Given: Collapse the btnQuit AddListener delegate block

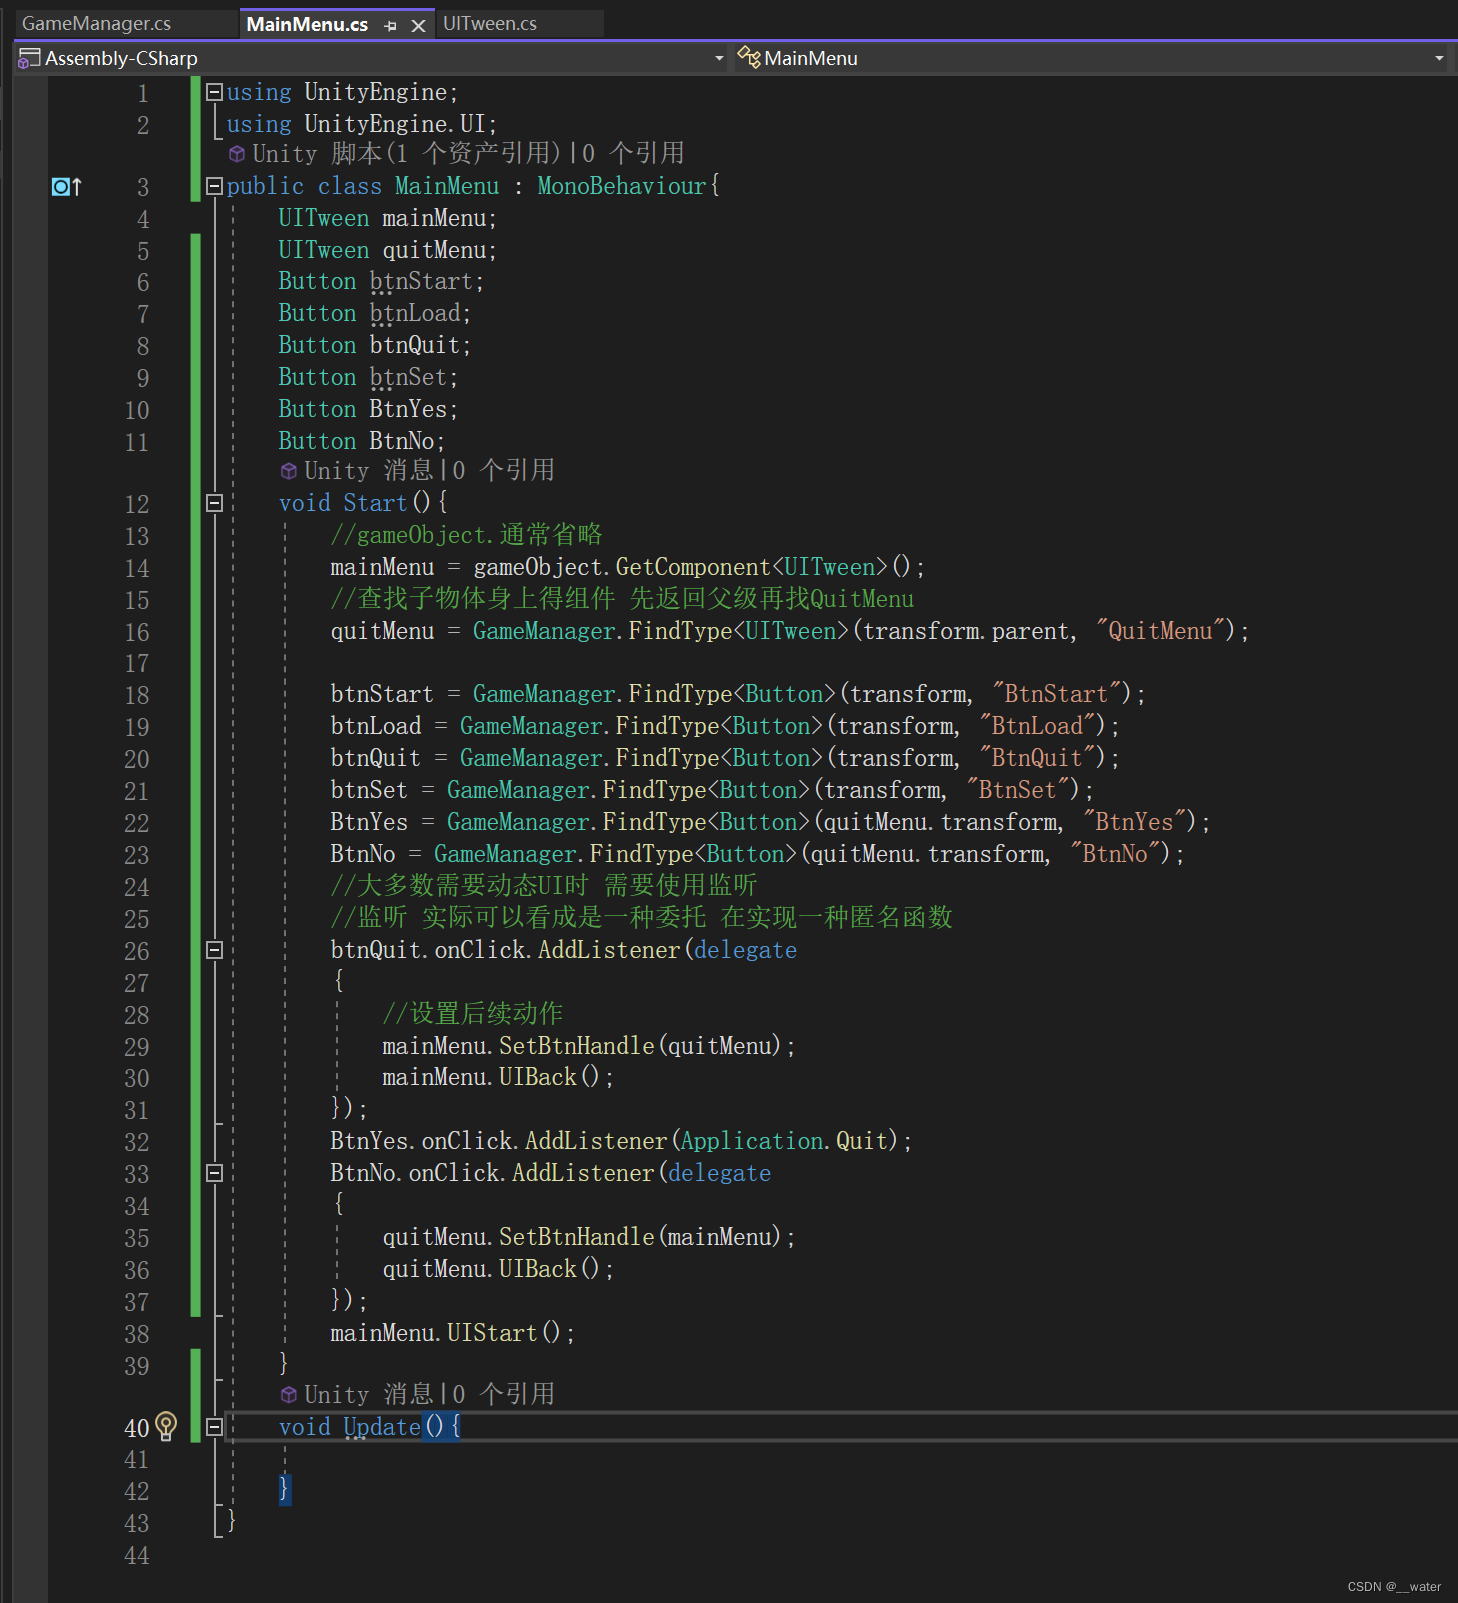Looking at the screenshot, I should coord(214,950).
